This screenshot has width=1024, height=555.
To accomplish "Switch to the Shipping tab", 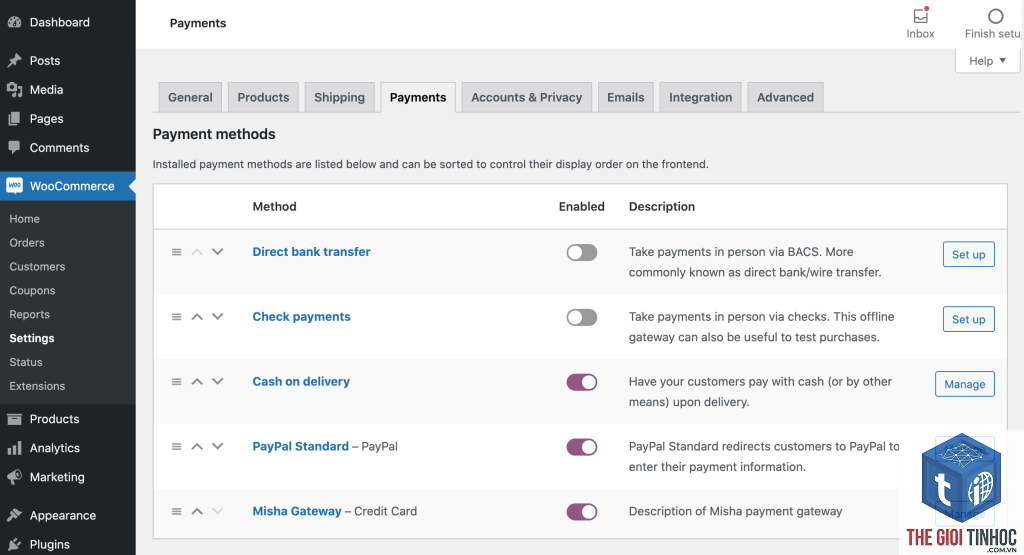I will click(x=340, y=97).
